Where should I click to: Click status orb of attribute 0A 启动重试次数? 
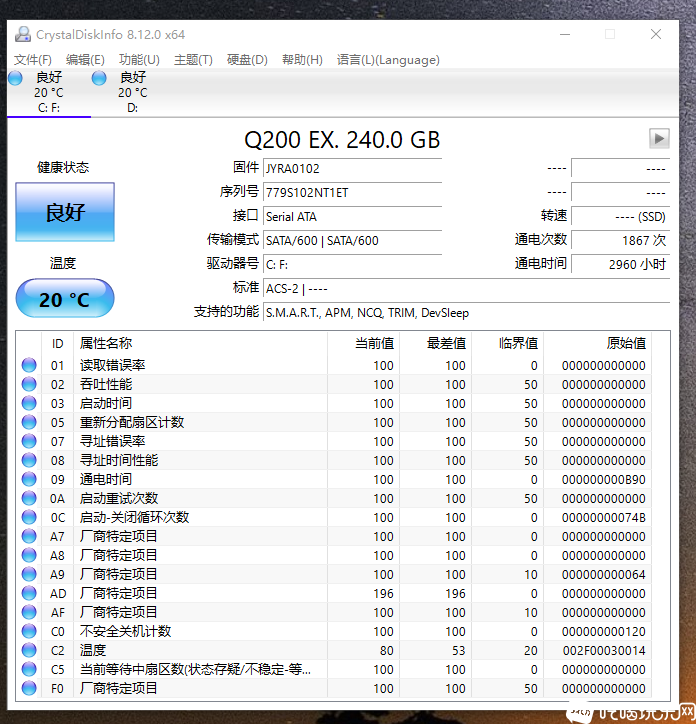[29, 498]
